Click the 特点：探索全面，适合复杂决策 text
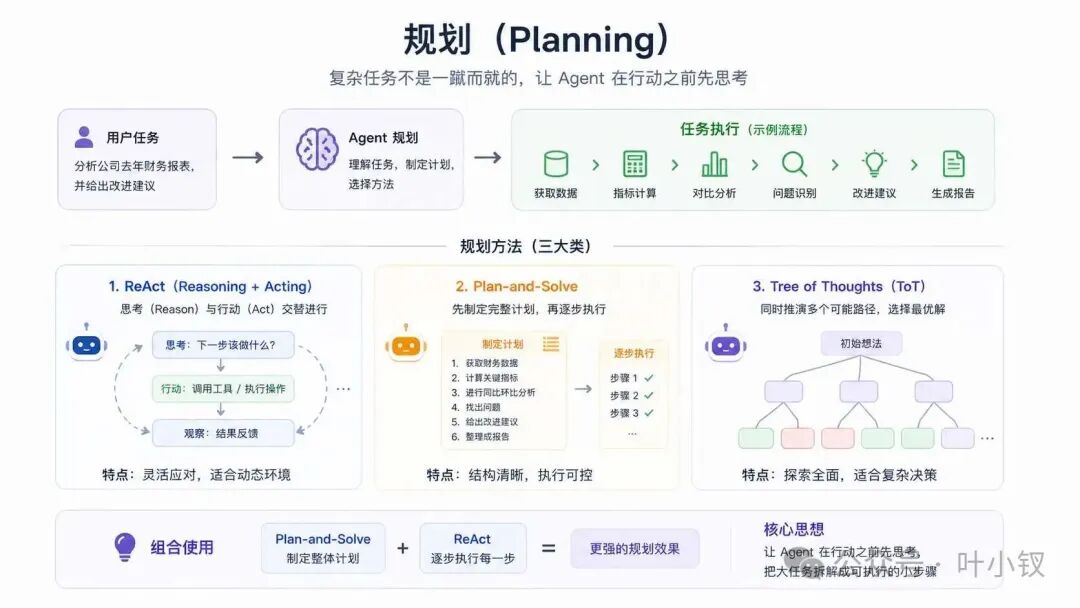 click(839, 474)
